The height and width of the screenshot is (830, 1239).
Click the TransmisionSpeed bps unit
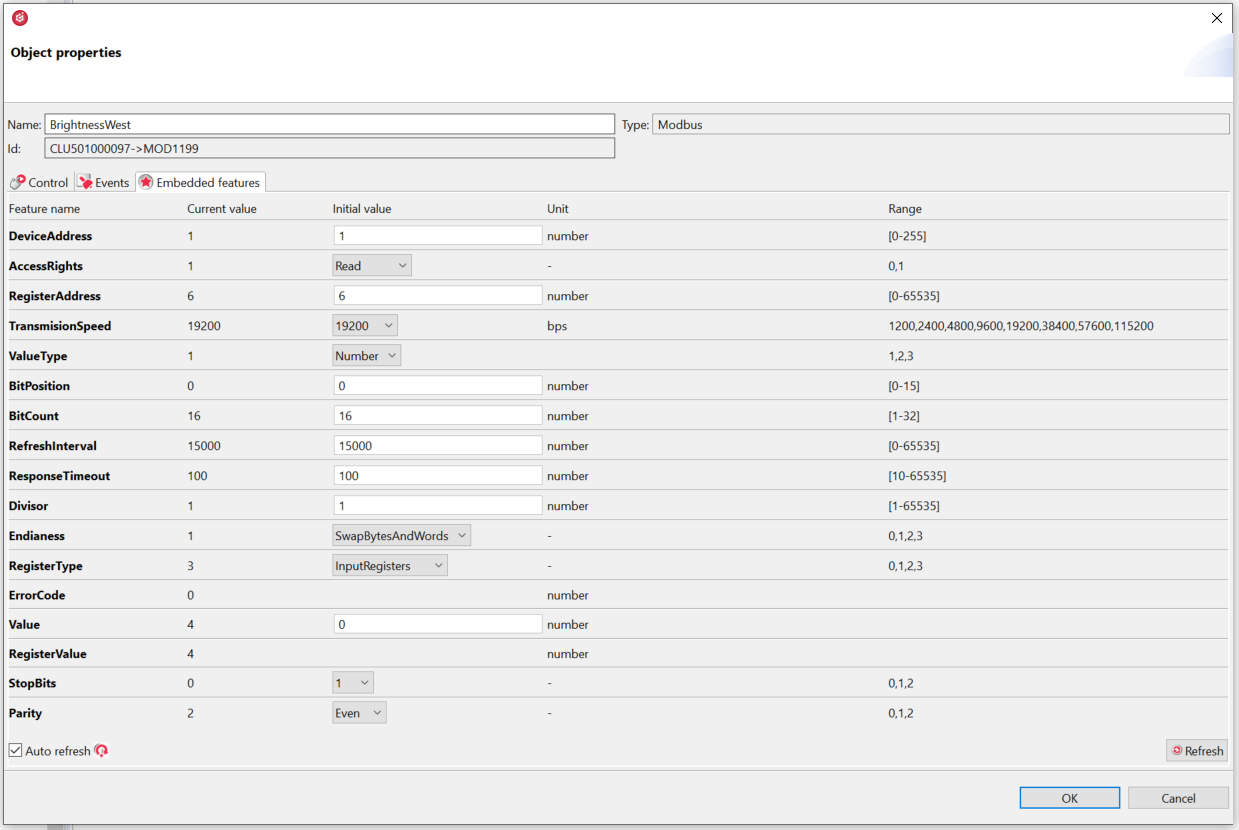point(557,326)
